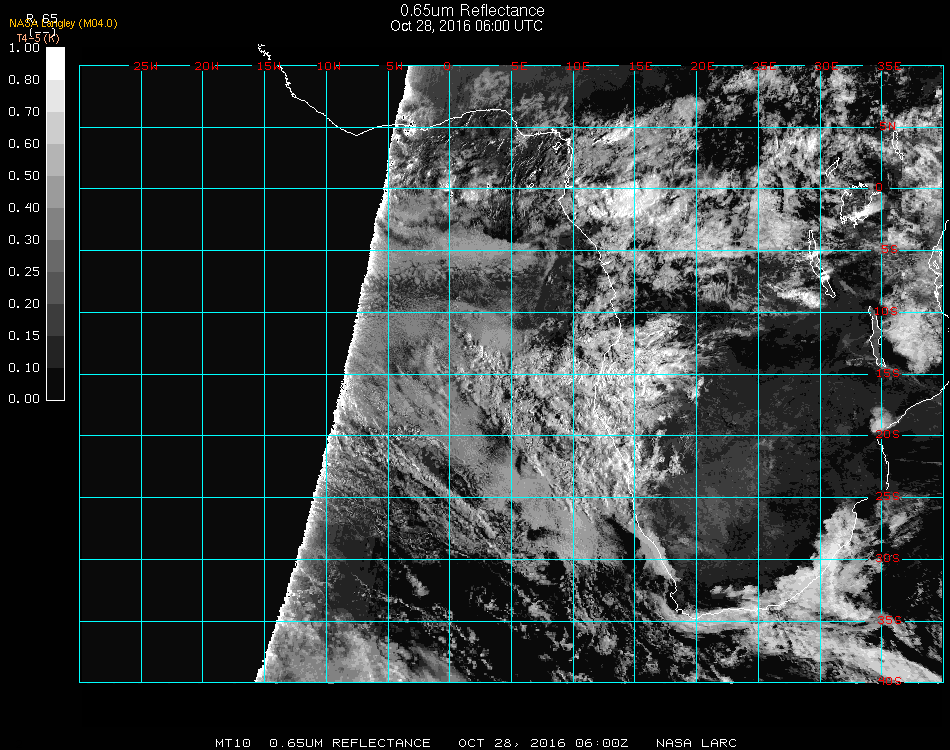This screenshot has width=950, height=750.
Task: Click the "NASA Langley (M04.0)" label
Action: pyautogui.click(x=63, y=24)
